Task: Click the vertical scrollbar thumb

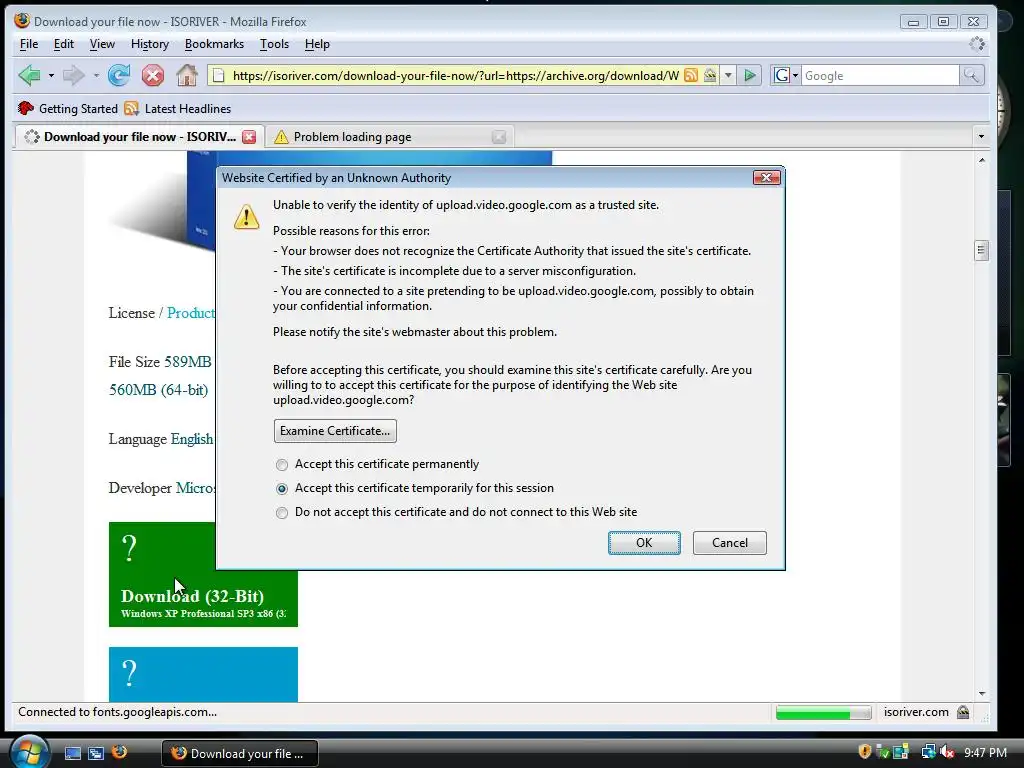Action: tap(981, 250)
